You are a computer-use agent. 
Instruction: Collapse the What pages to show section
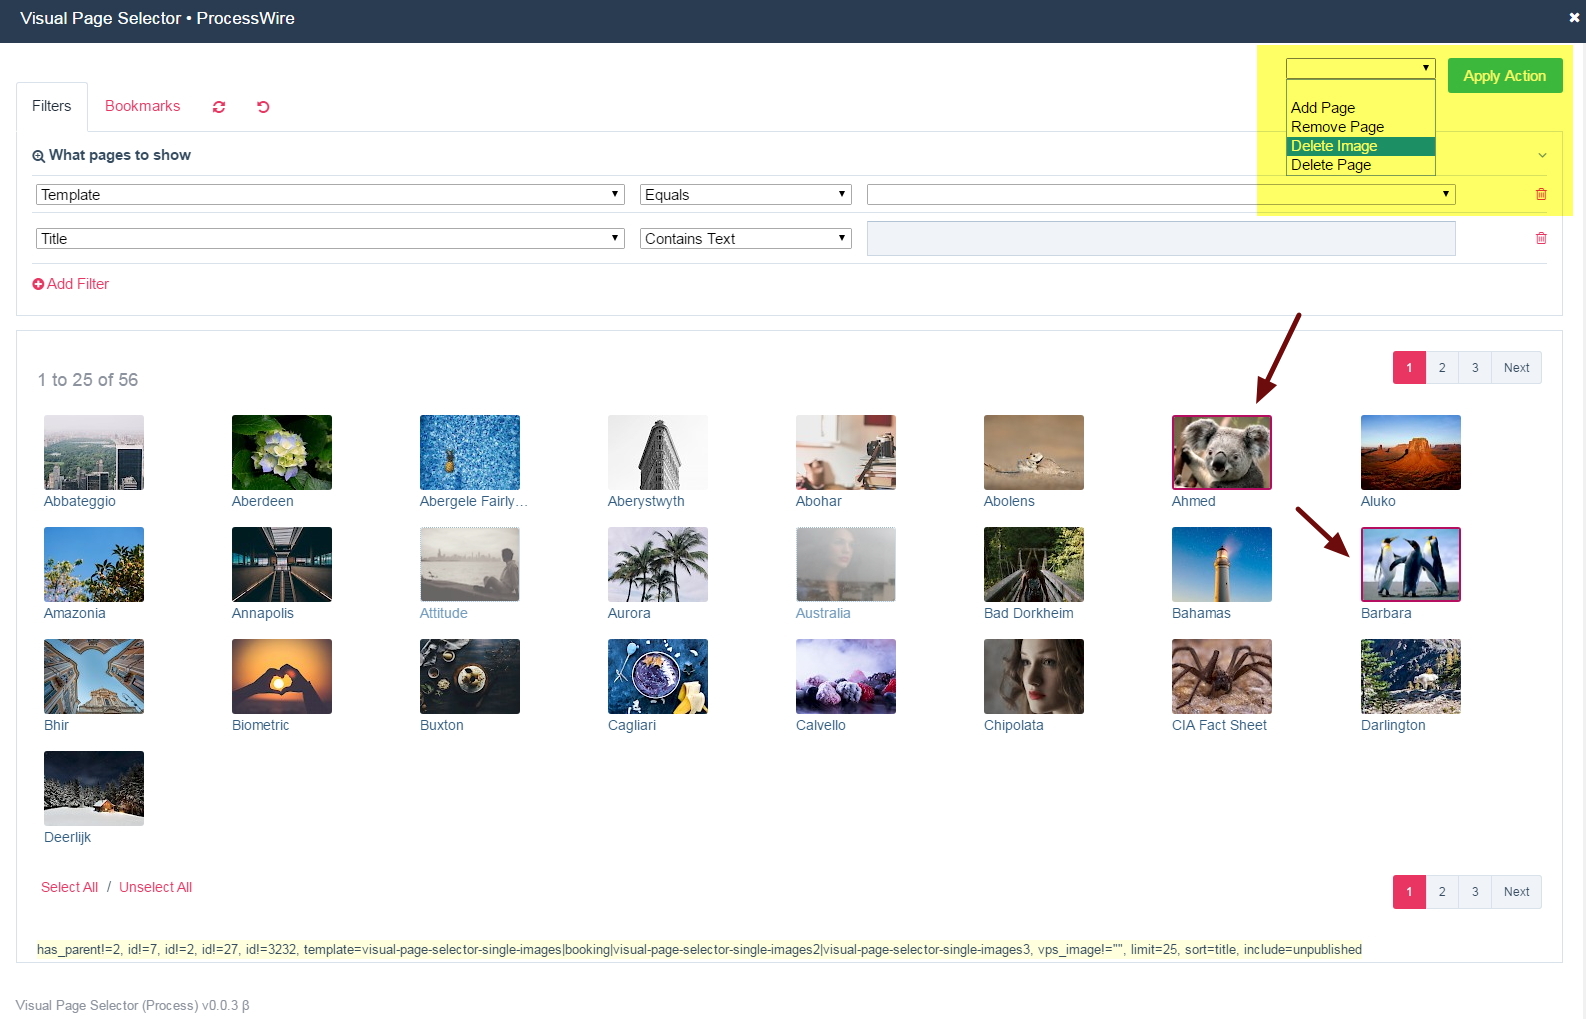pyautogui.click(x=1542, y=155)
